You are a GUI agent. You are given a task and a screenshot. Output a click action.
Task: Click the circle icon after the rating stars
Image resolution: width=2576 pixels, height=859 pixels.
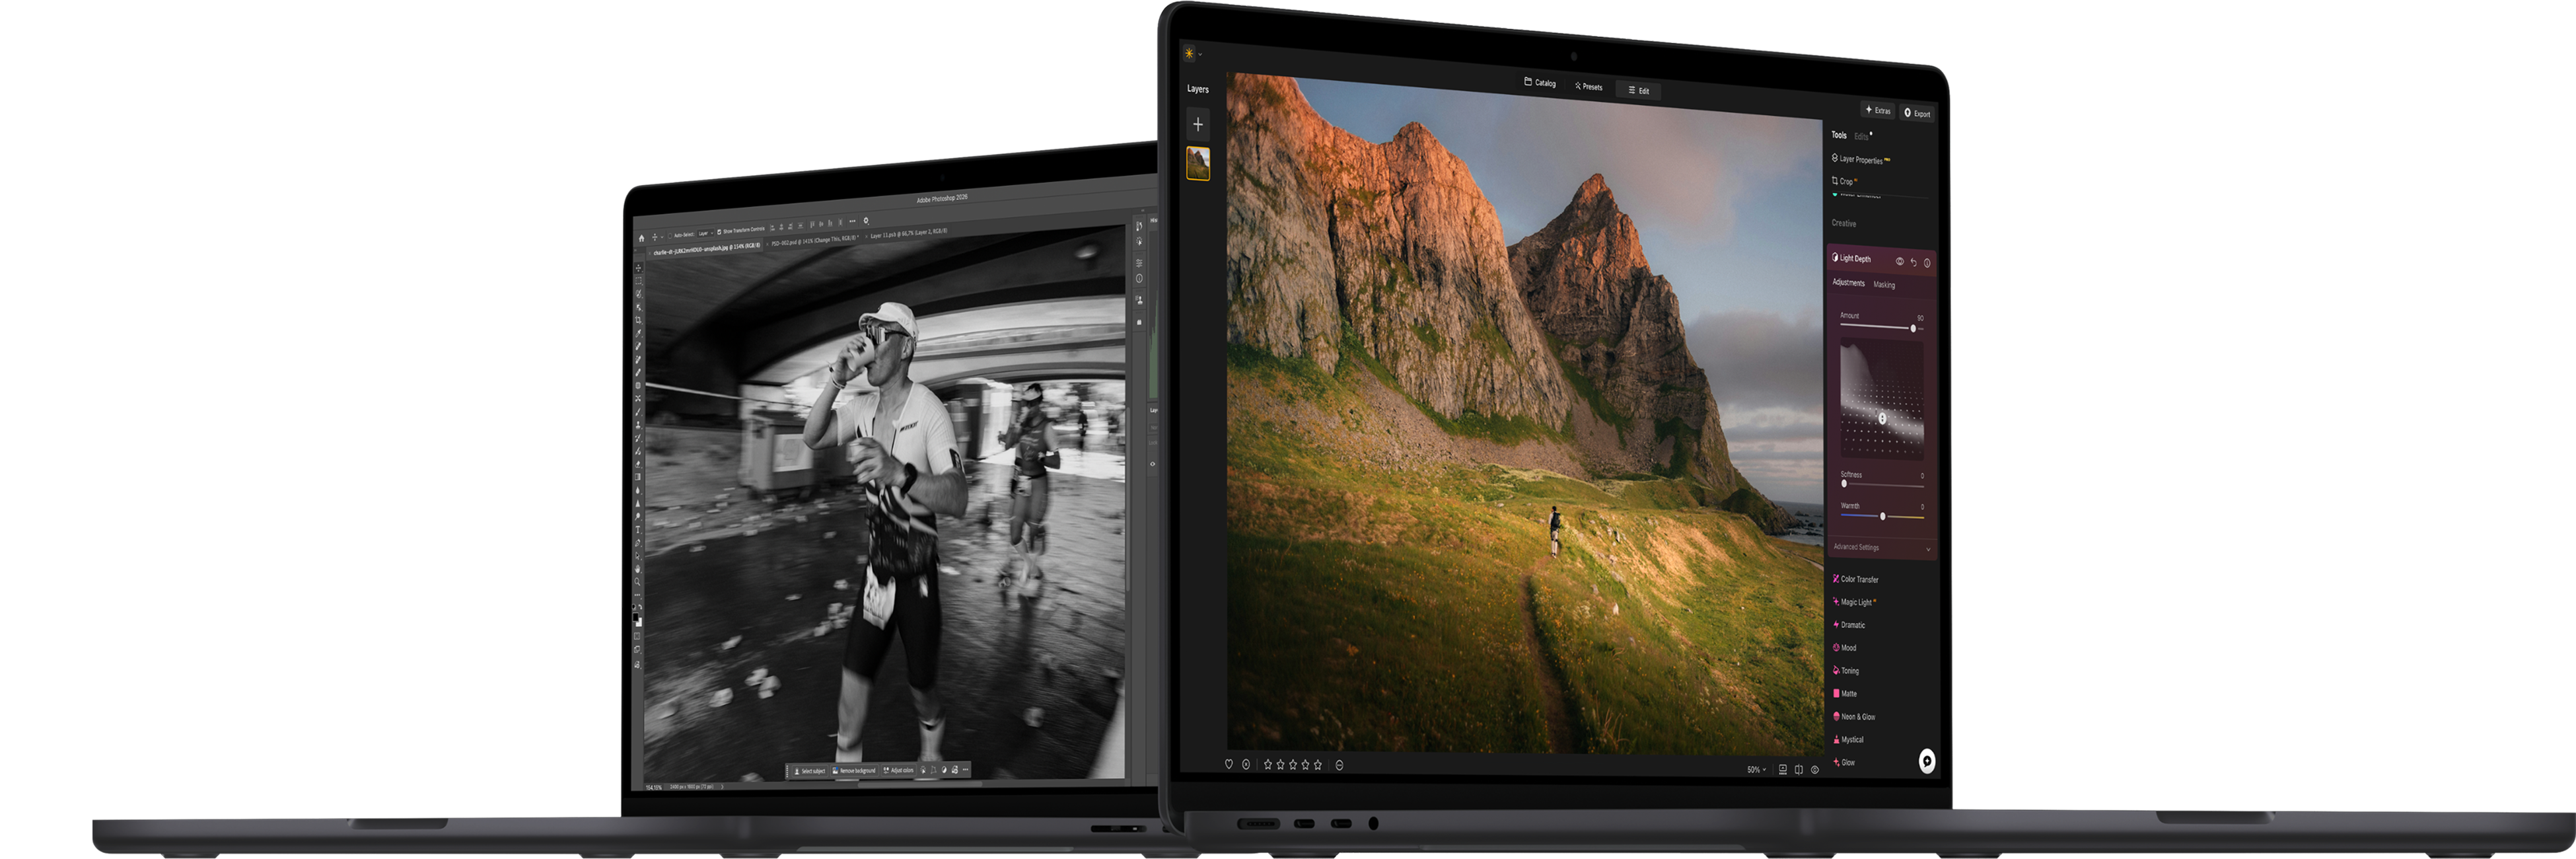pyautogui.click(x=1340, y=765)
